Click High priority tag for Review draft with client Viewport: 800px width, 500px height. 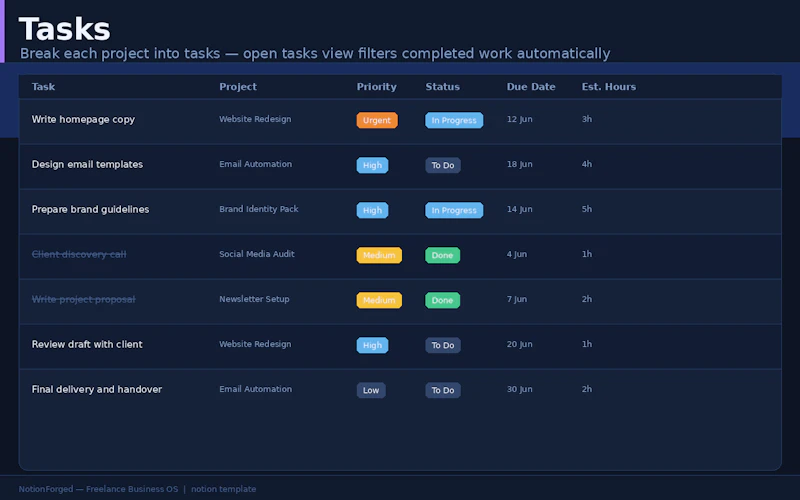pyautogui.click(x=372, y=345)
